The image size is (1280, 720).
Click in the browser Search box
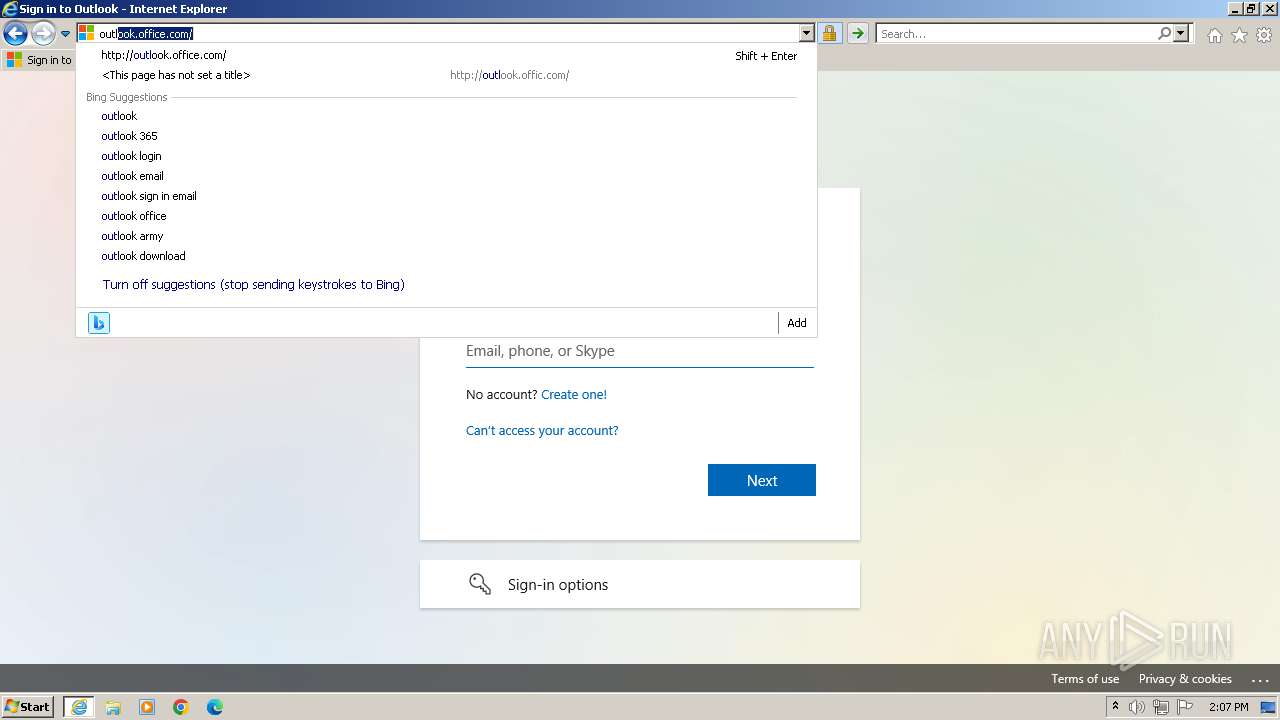(1015, 33)
